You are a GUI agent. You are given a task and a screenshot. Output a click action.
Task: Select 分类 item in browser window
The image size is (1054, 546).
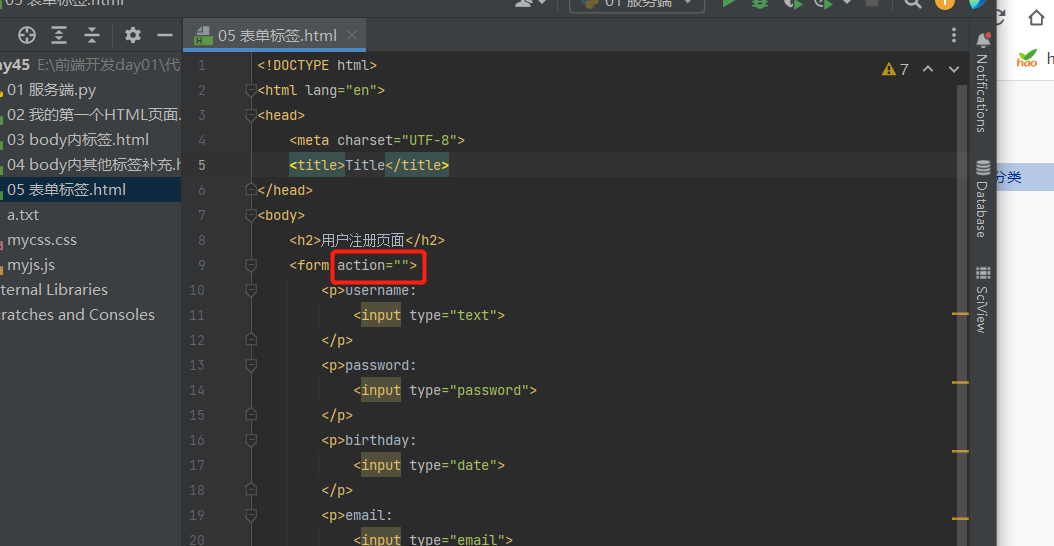[x=1008, y=178]
